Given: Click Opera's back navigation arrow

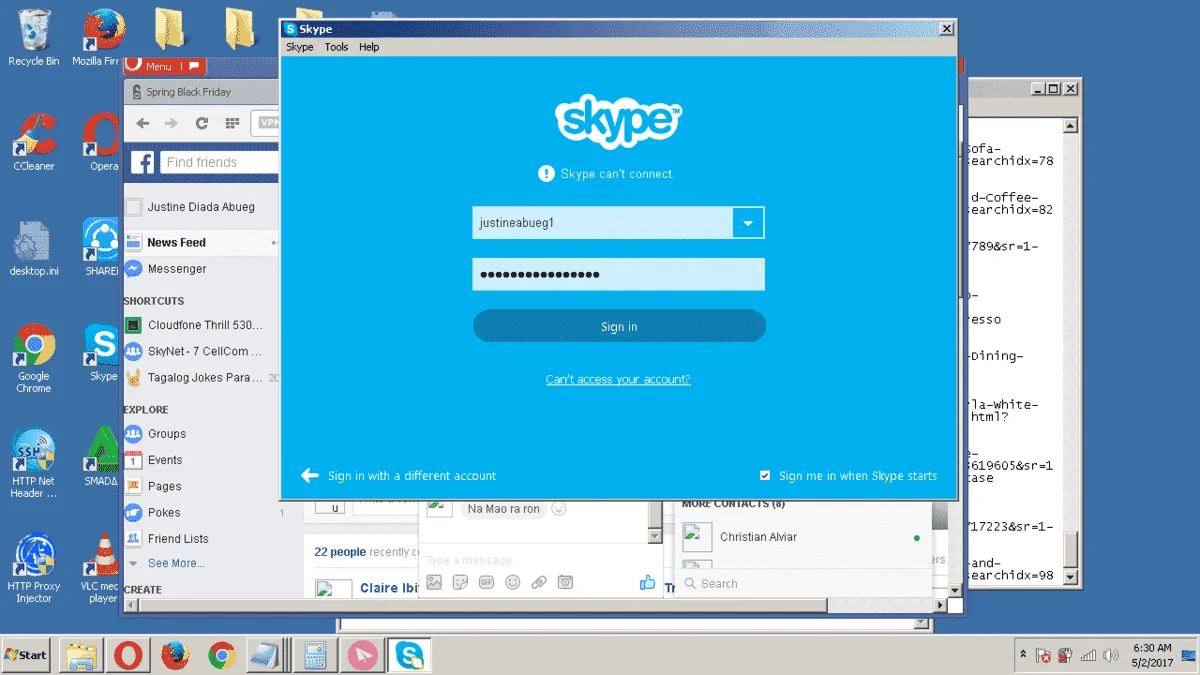Looking at the screenshot, I should point(143,123).
